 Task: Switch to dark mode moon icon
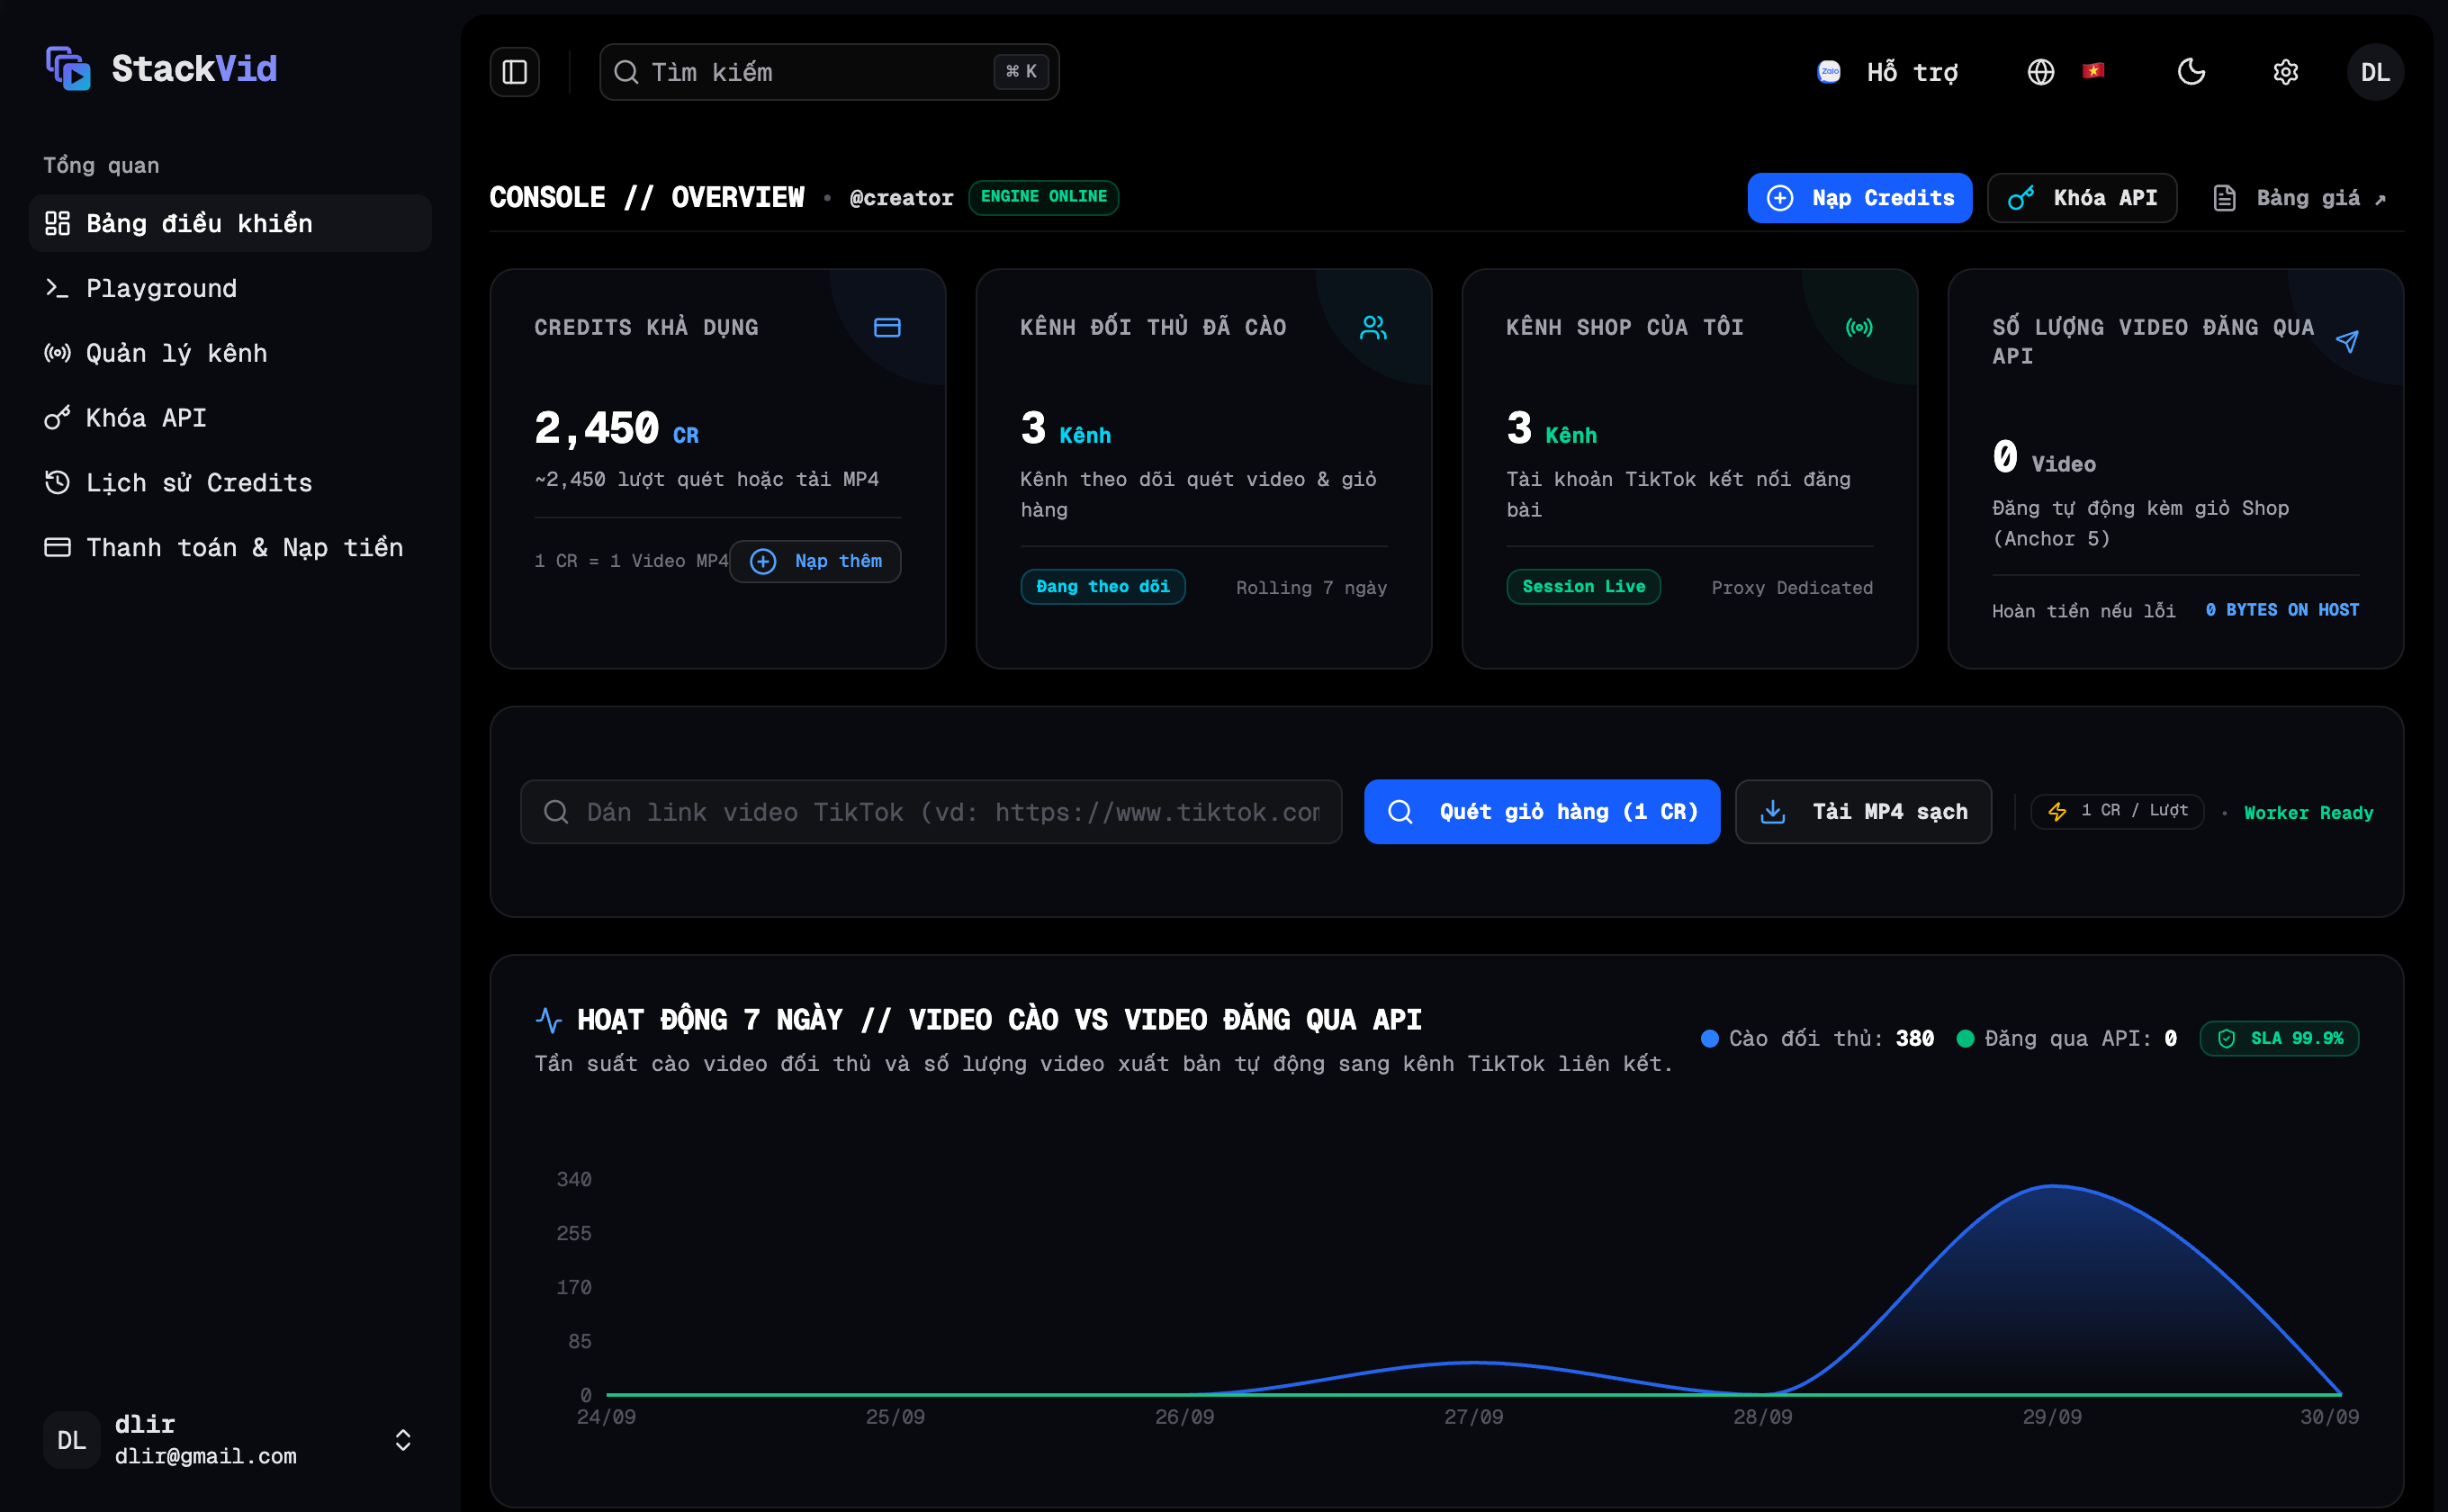2191,72
